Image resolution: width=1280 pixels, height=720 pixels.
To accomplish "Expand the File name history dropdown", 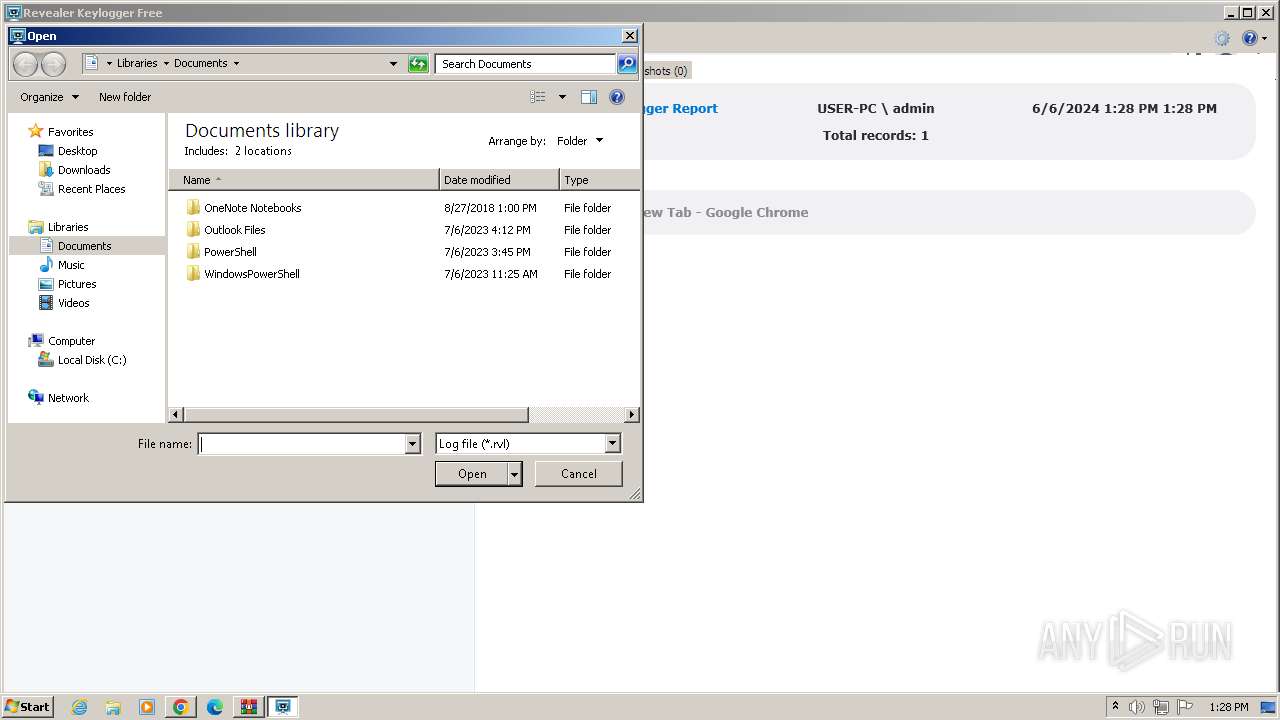I will [412, 444].
